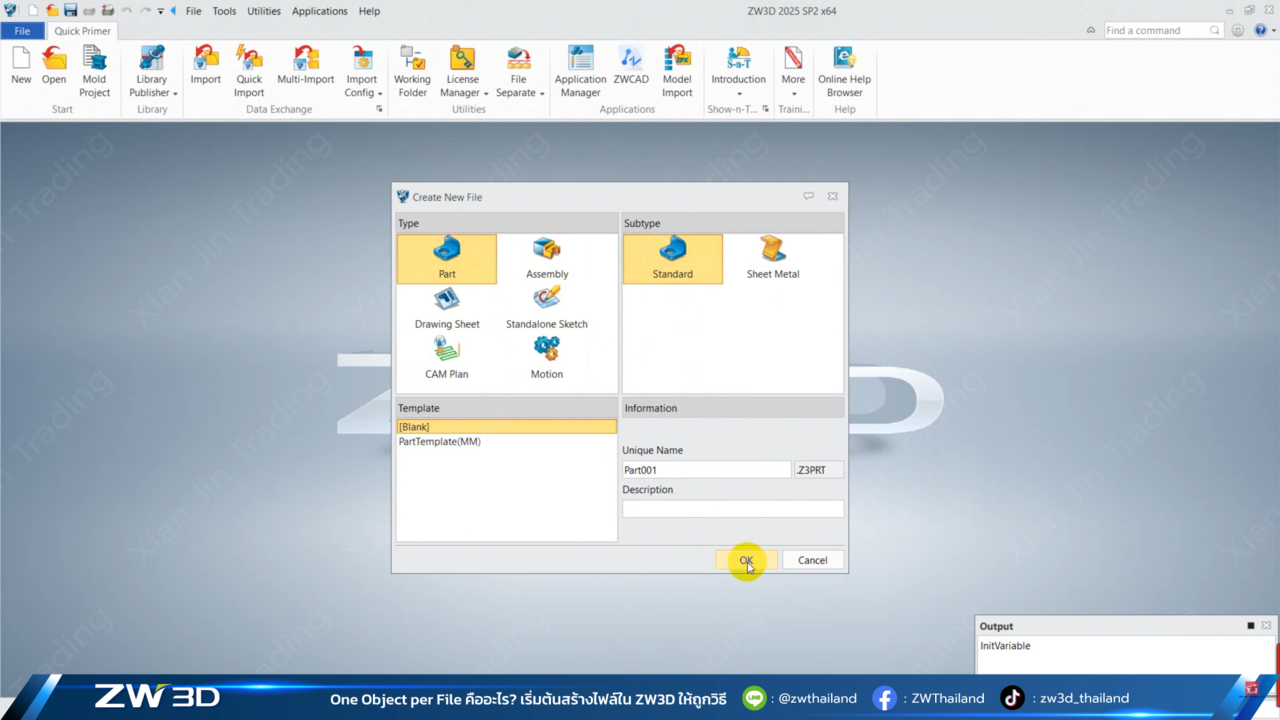Select the Motion file type

(546, 358)
